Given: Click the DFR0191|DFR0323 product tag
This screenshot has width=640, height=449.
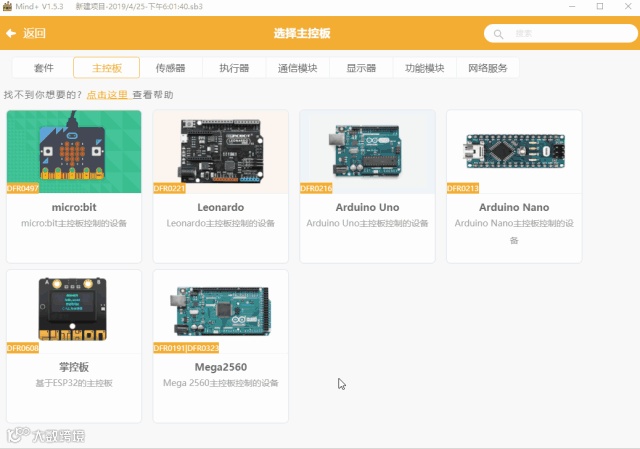Looking at the screenshot, I should pos(186,348).
